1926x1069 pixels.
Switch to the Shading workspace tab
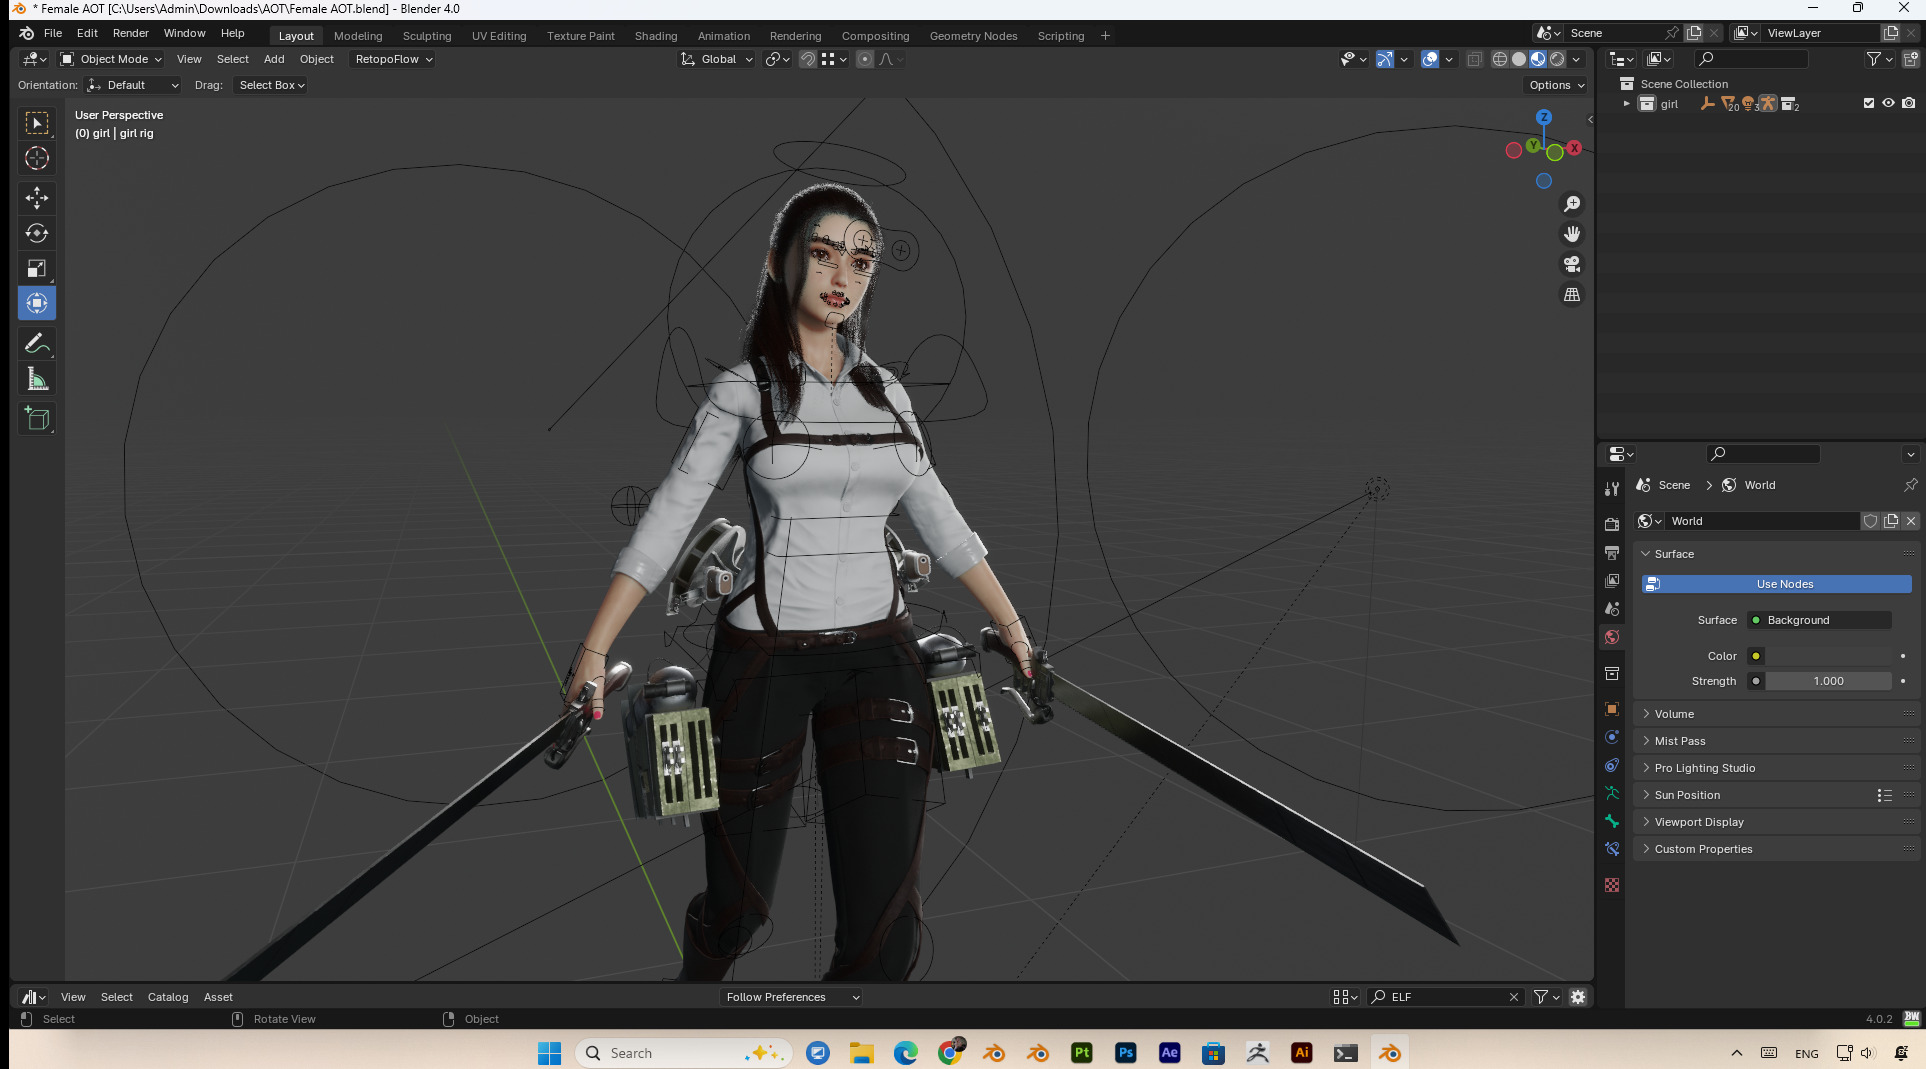656,36
